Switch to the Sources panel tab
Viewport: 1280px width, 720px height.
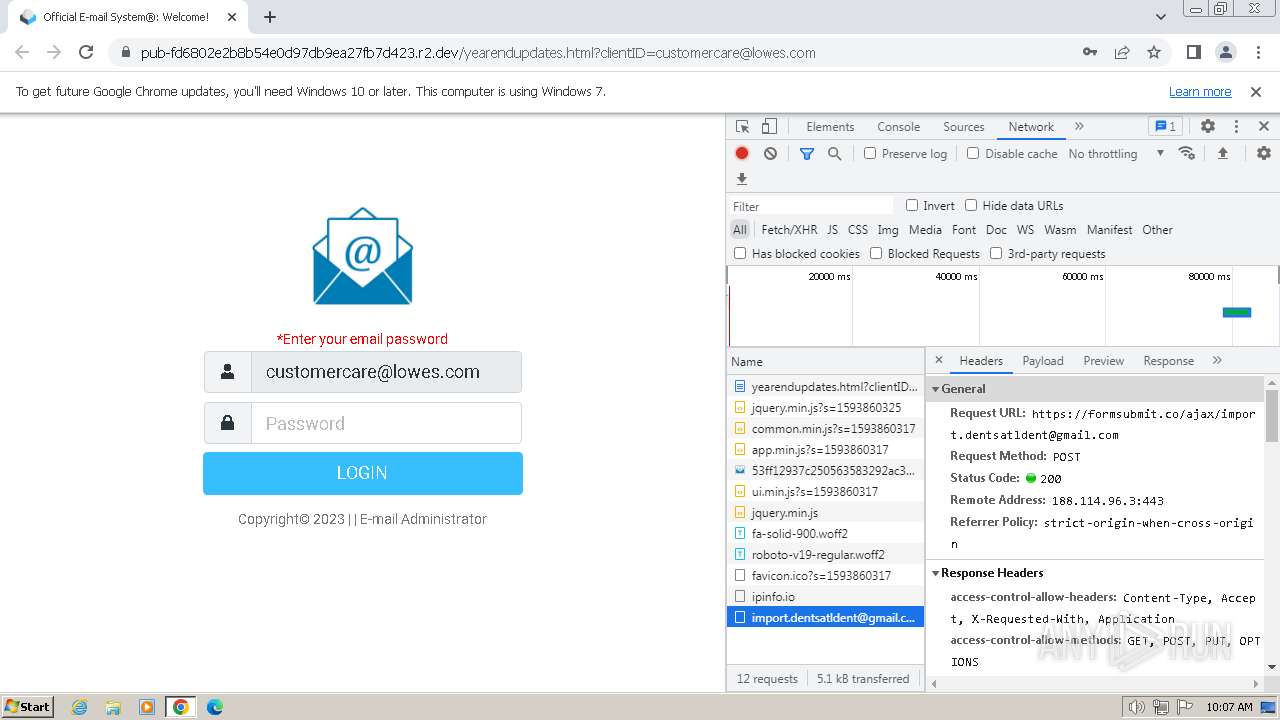pyautogui.click(x=964, y=127)
